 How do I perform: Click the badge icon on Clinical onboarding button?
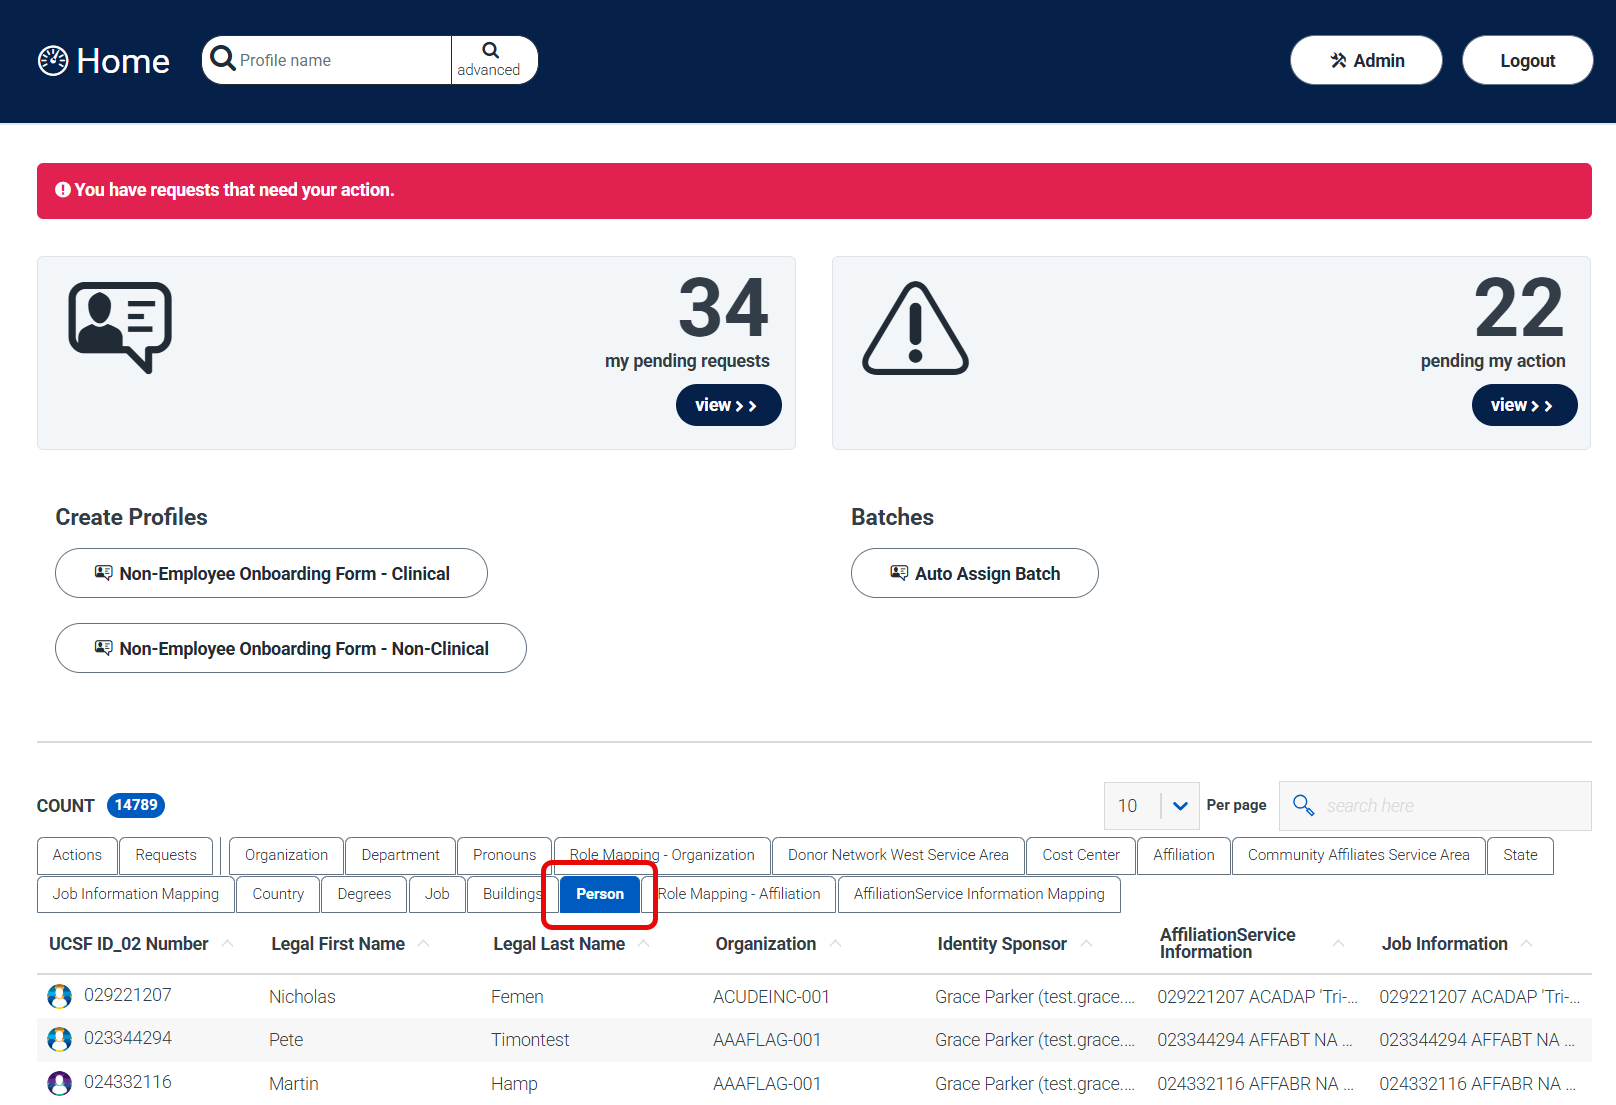pyautogui.click(x=103, y=572)
